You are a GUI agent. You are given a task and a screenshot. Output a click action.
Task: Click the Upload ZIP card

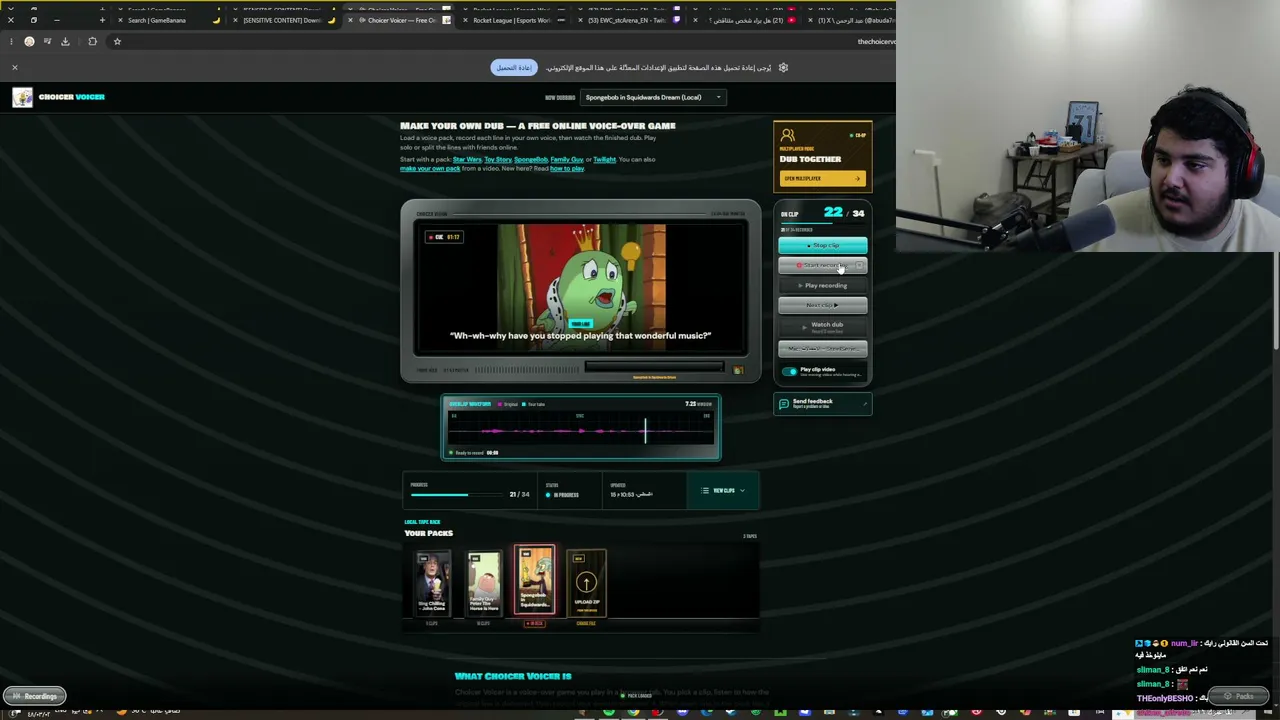[x=586, y=582]
